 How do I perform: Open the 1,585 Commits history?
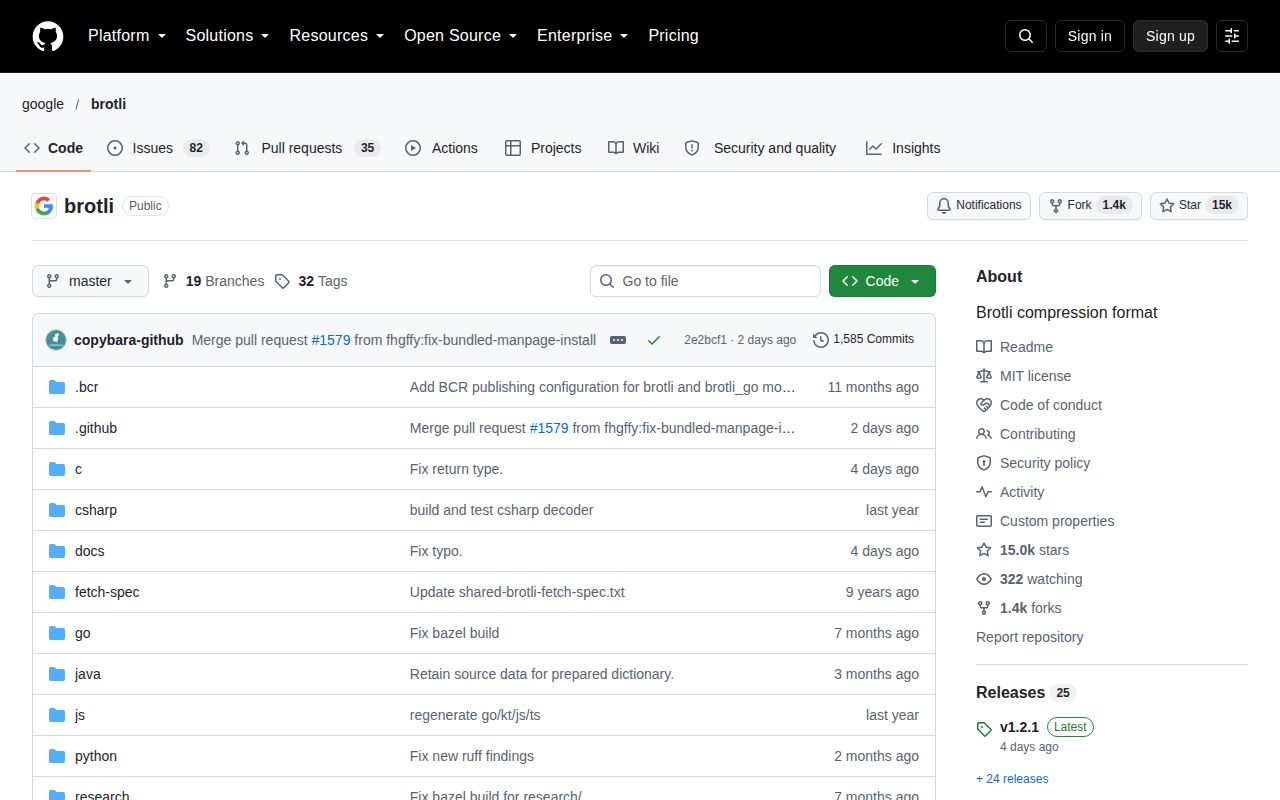864,340
